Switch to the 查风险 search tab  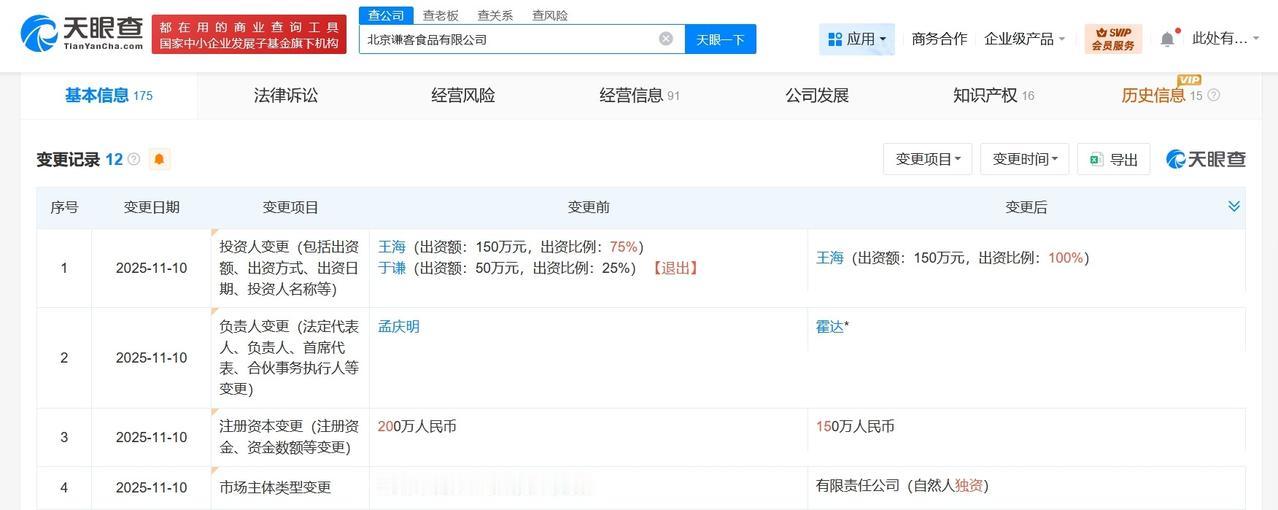[550, 15]
